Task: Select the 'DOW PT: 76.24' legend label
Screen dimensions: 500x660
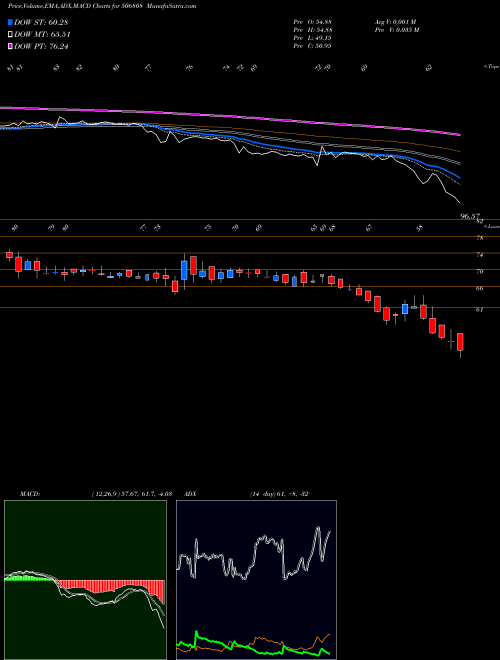Action: point(41,46)
